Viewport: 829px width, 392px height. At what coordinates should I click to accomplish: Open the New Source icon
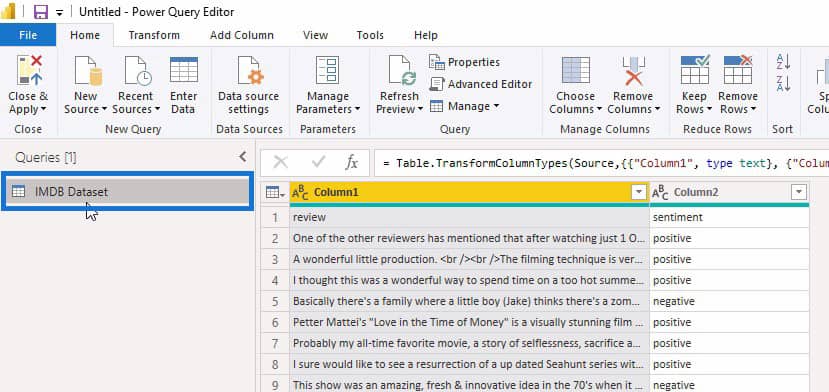click(x=88, y=70)
